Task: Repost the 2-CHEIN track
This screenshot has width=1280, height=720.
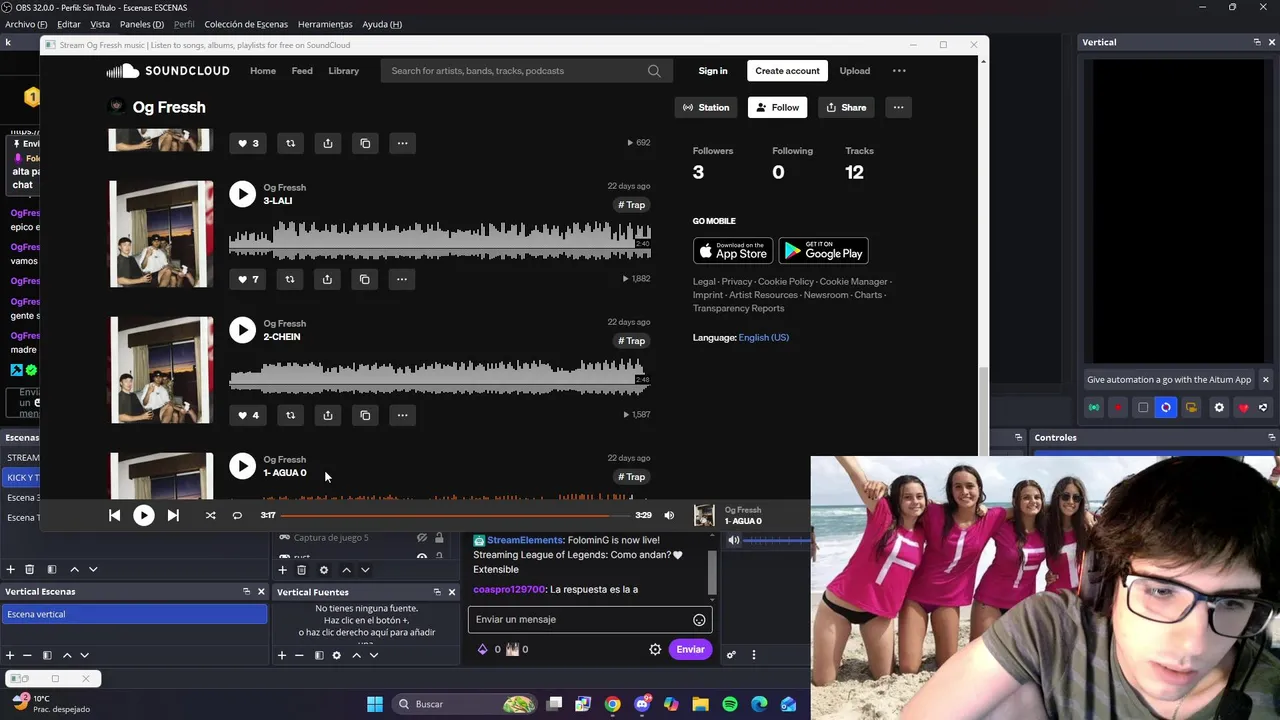Action: coord(290,415)
